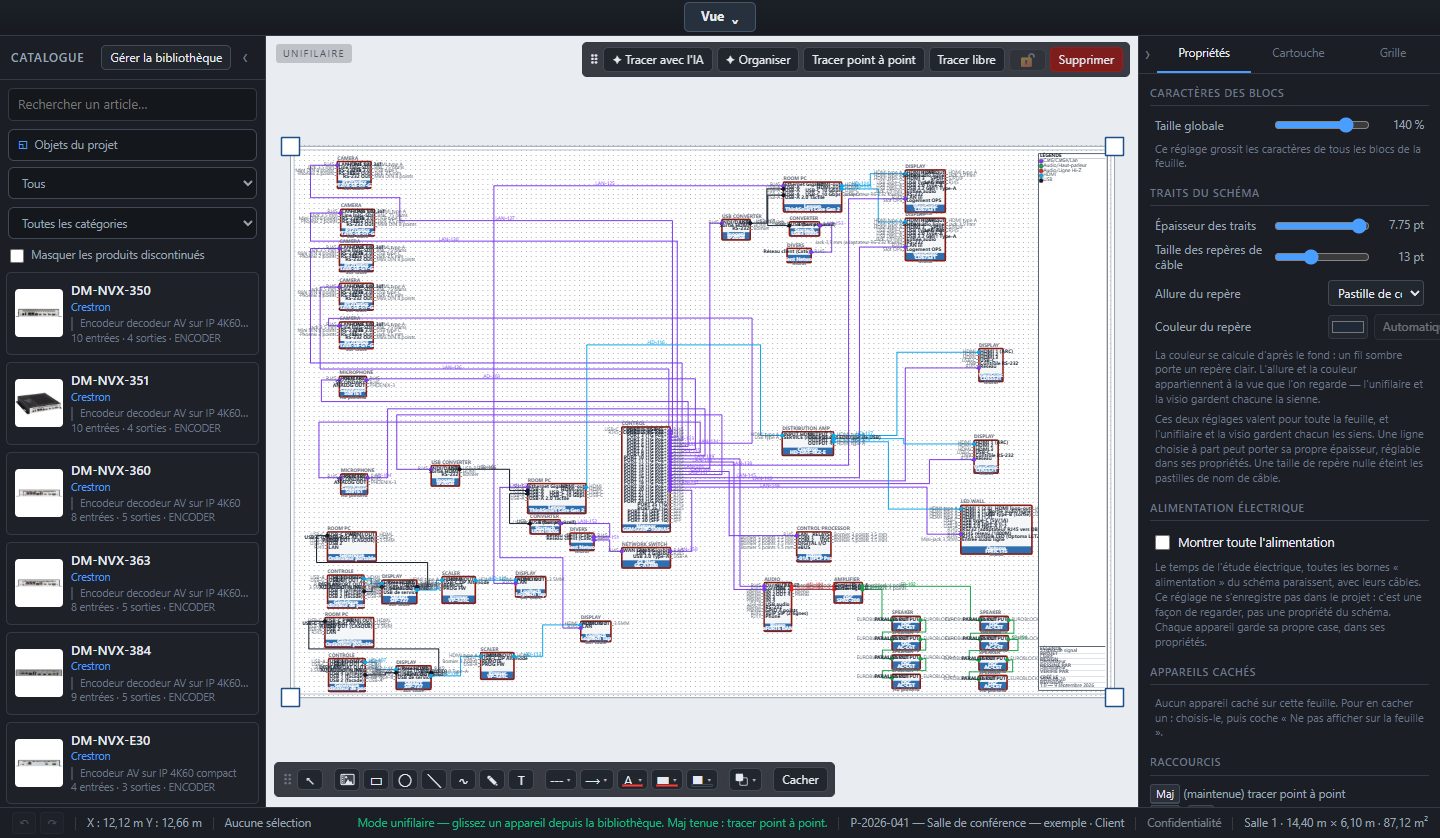Open the Tous filter dropdown
Viewport: 1440px width, 838px height.
coord(132,184)
